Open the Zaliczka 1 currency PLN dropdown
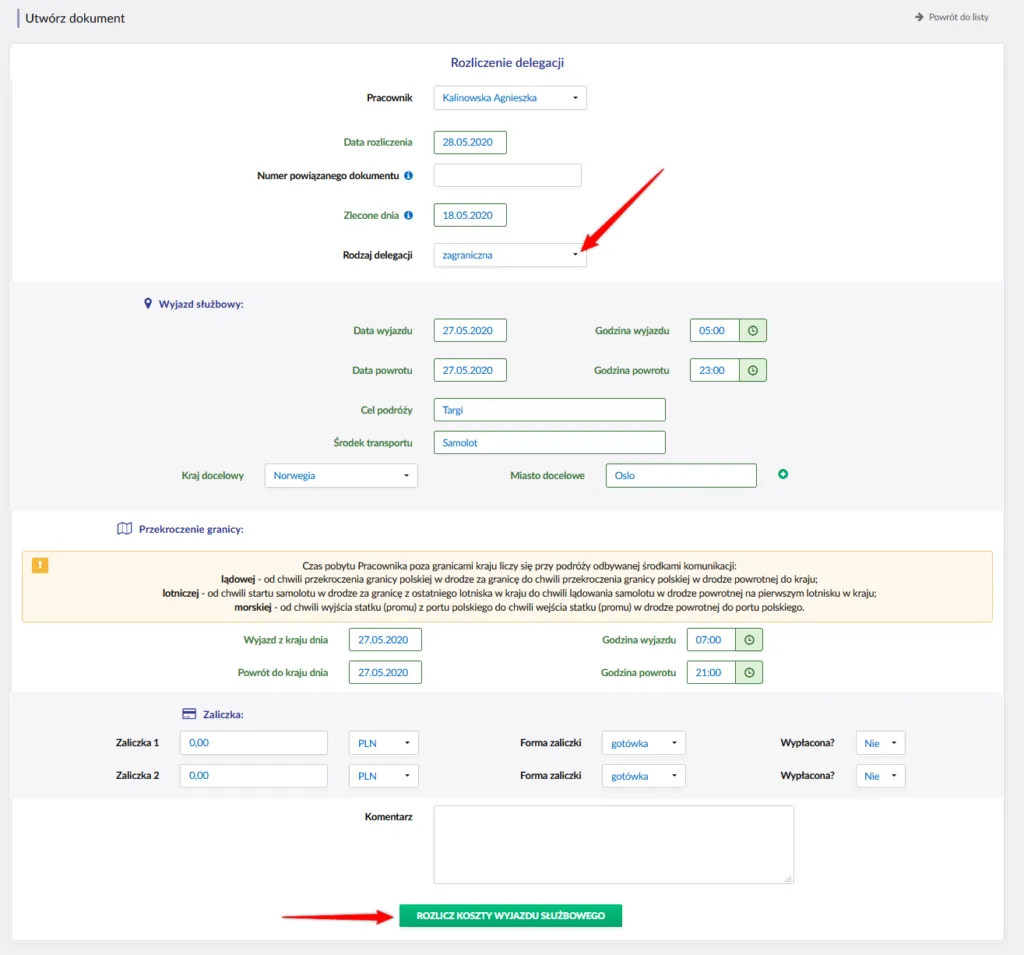 point(384,743)
